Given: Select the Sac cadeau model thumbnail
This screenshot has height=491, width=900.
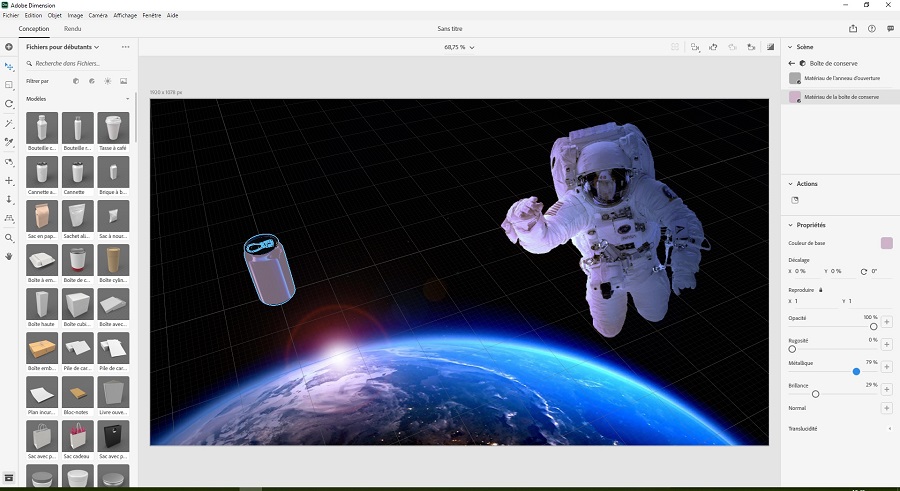Looking at the screenshot, I should tap(77, 436).
